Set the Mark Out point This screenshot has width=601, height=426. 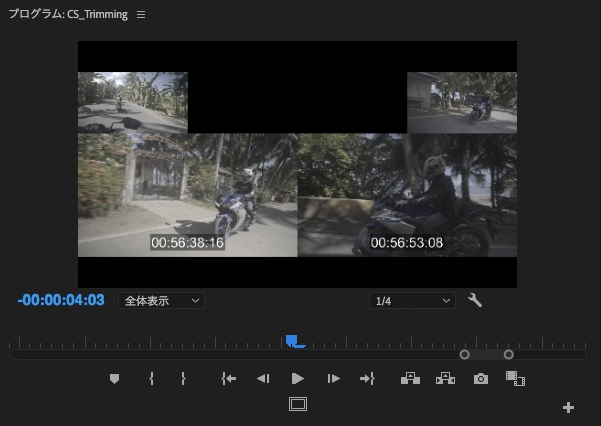pos(183,379)
